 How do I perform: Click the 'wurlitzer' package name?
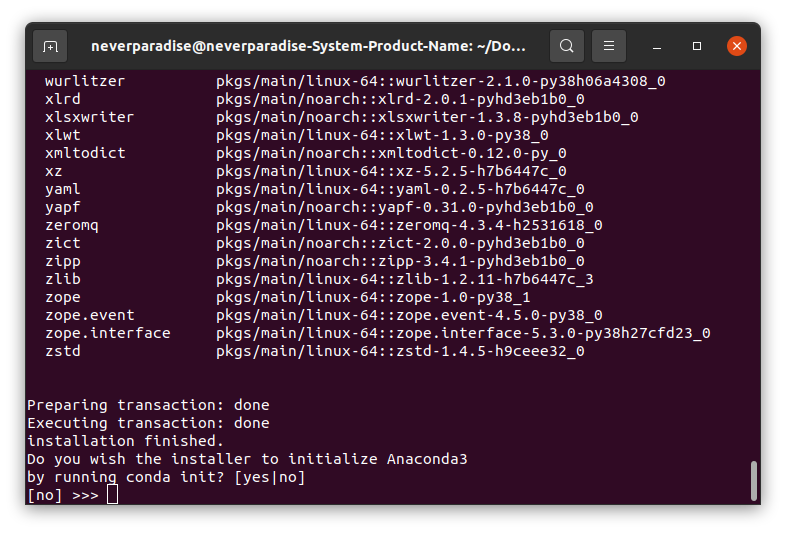(x=85, y=81)
